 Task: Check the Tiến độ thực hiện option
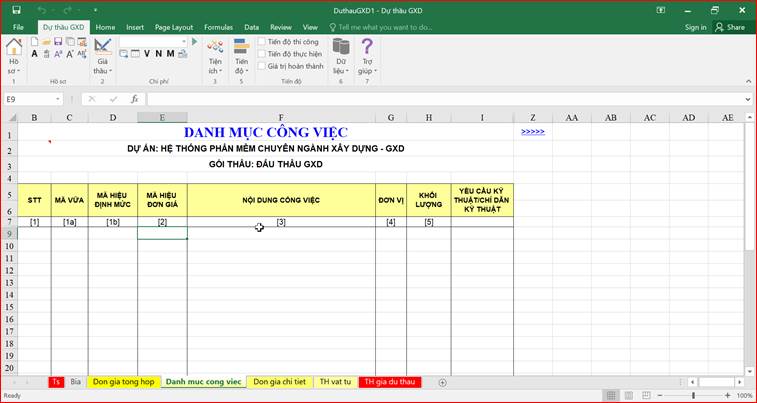click(x=262, y=54)
